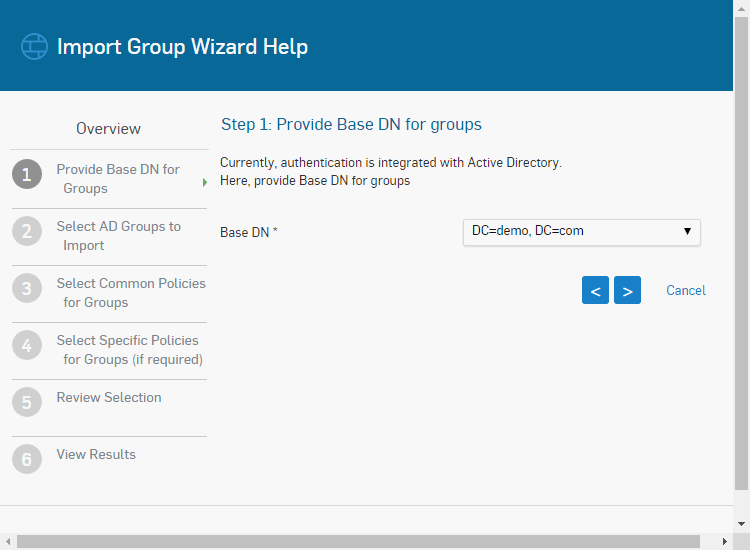Image resolution: width=750 pixels, height=550 pixels.
Task: Advance to the next step with the > button
Action: (x=628, y=290)
